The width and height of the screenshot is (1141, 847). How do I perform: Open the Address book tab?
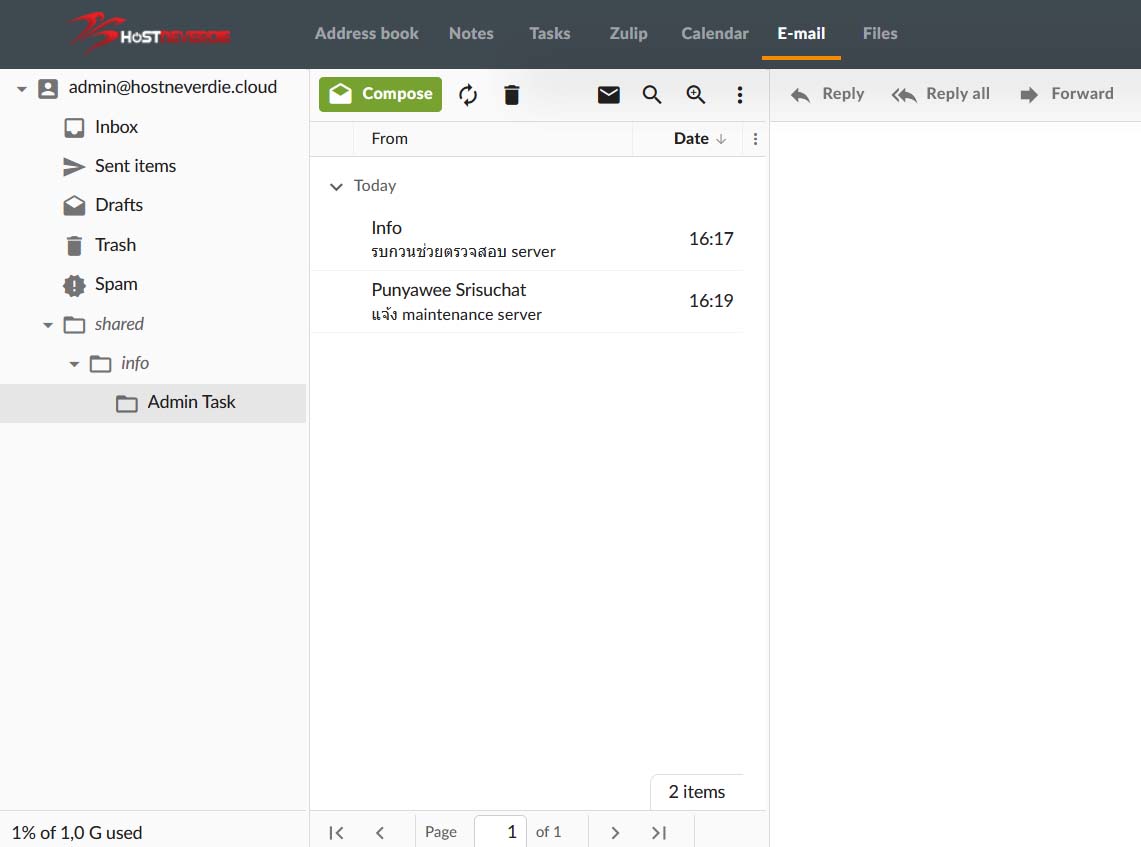click(366, 33)
